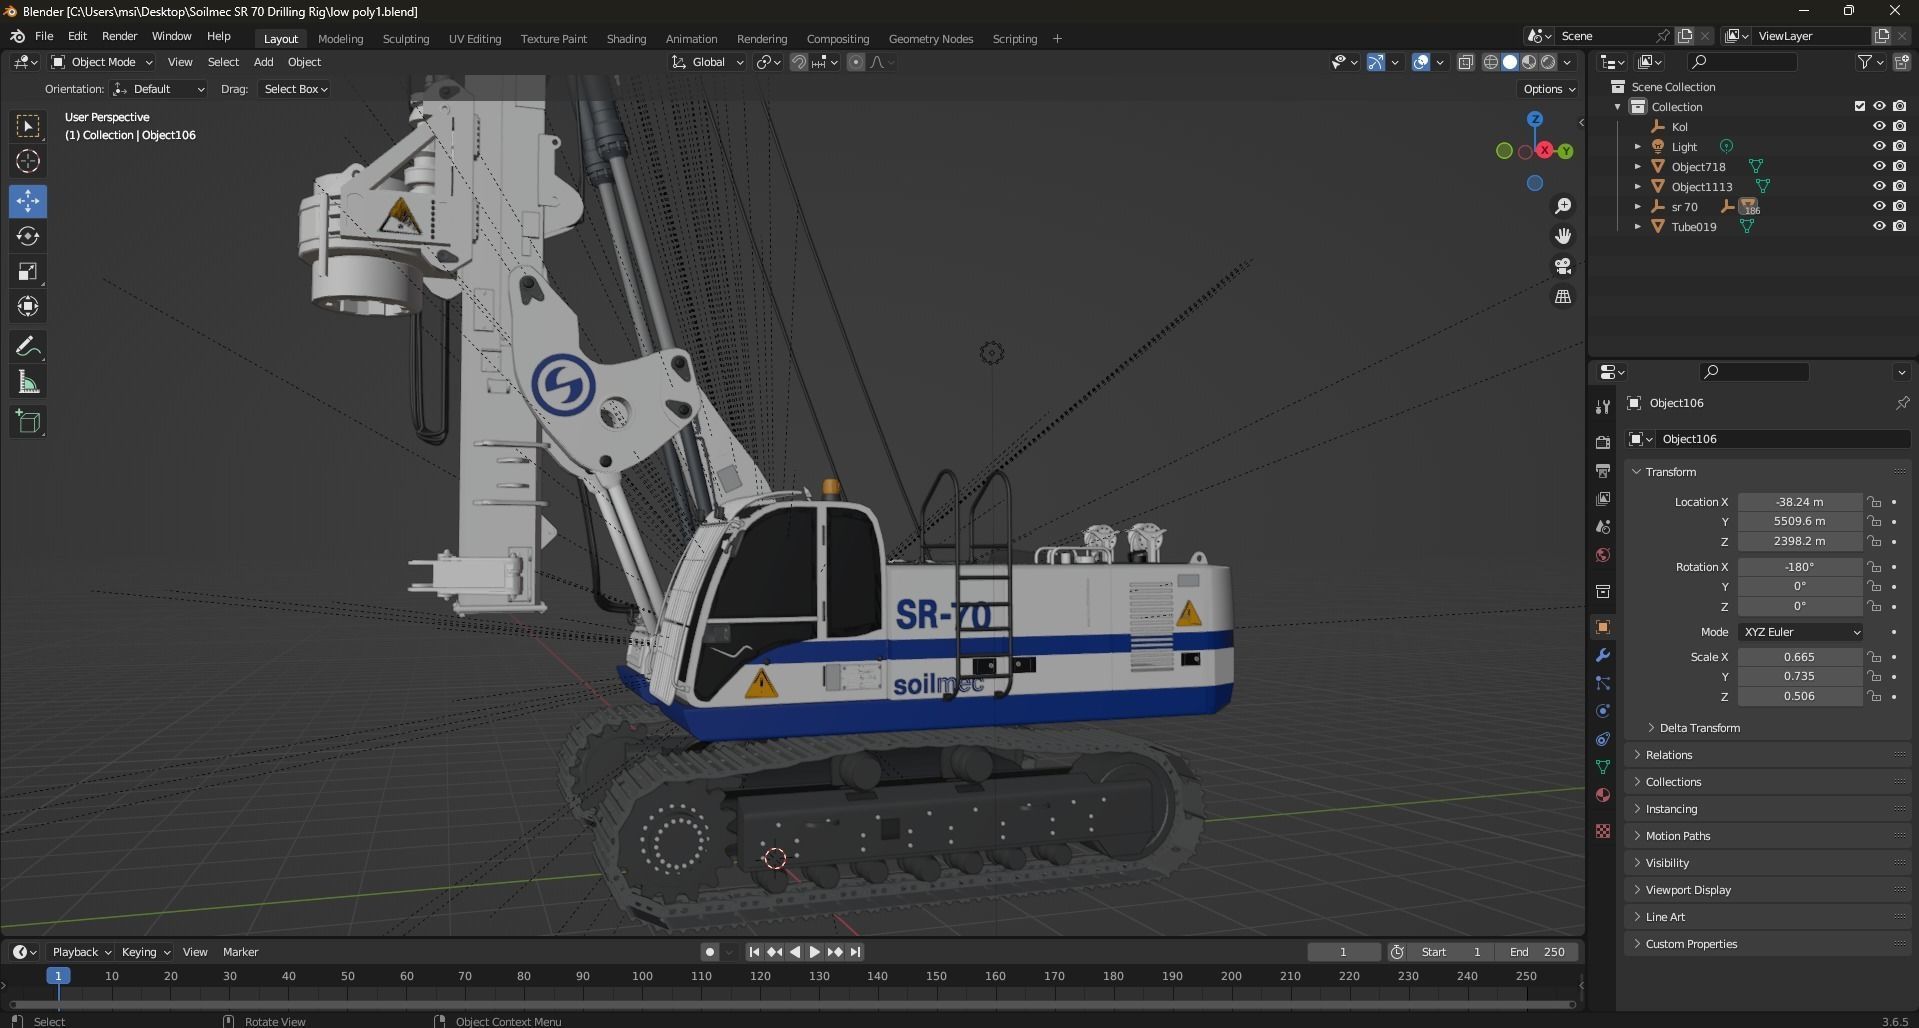Open the Material properties tab
The image size is (1919, 1028).
point(1603,795)
